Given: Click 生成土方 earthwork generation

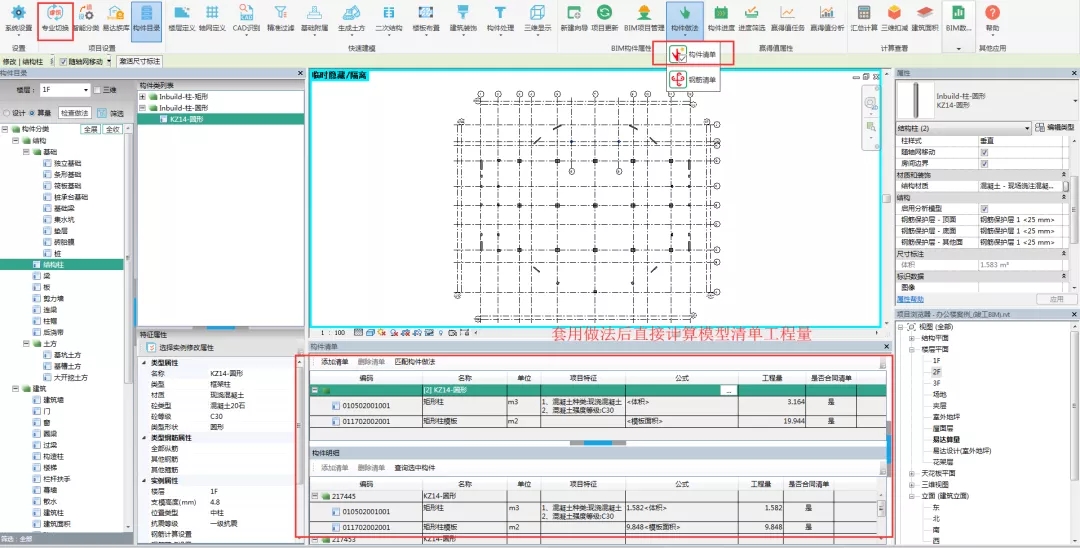Looking at the screenshot, I should coord(351,19).
